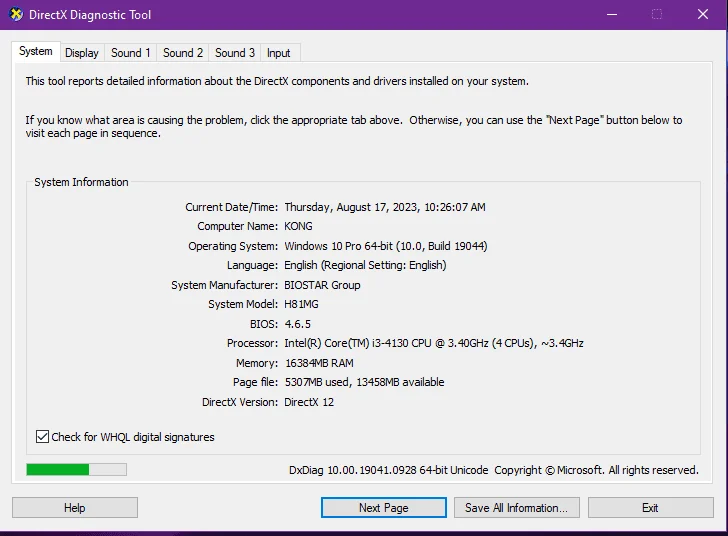Click the Processor label
The height and width of the screenshot is (536, 728).
coord(253,343)
